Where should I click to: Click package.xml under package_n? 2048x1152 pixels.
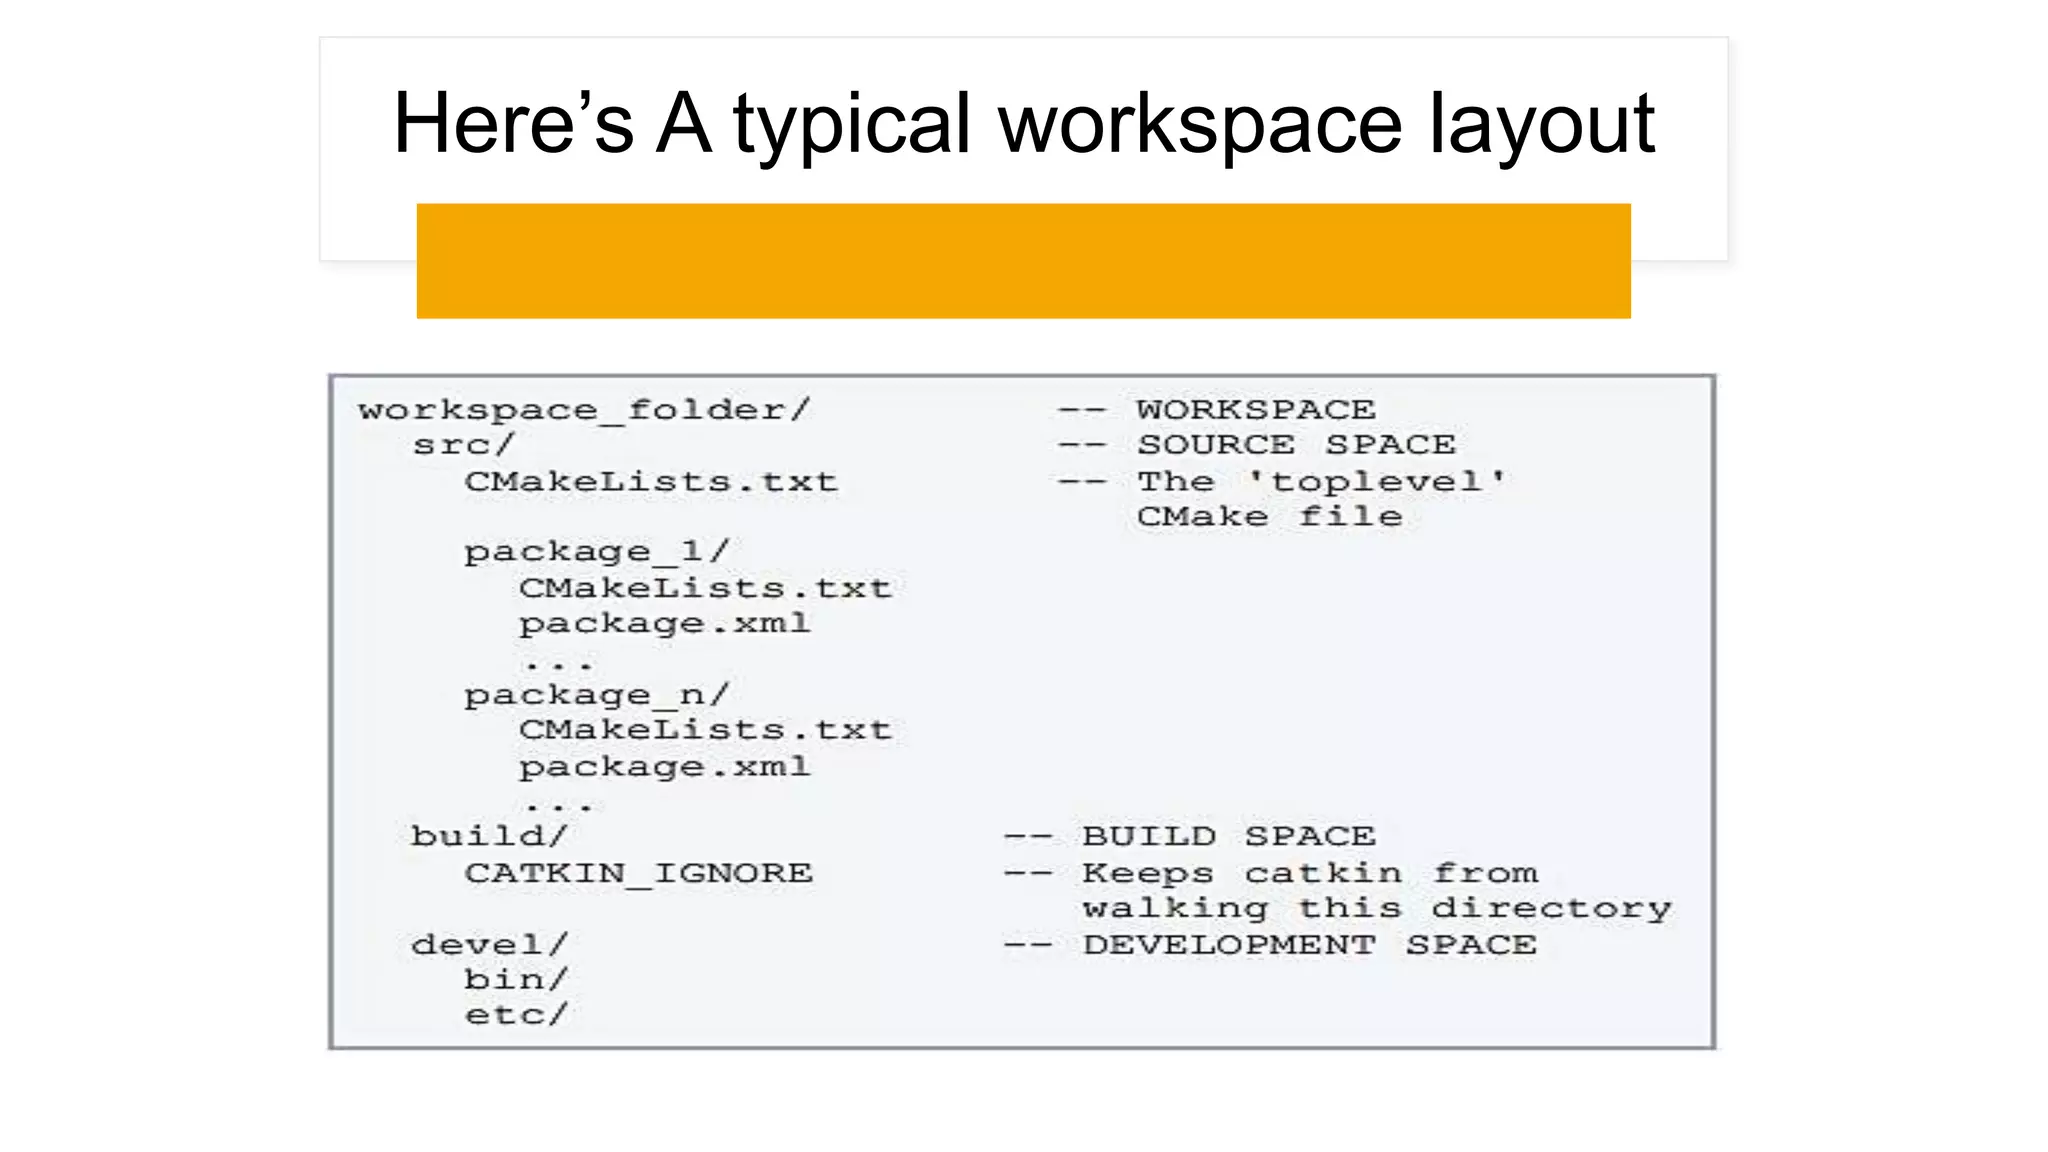[664, 767]
